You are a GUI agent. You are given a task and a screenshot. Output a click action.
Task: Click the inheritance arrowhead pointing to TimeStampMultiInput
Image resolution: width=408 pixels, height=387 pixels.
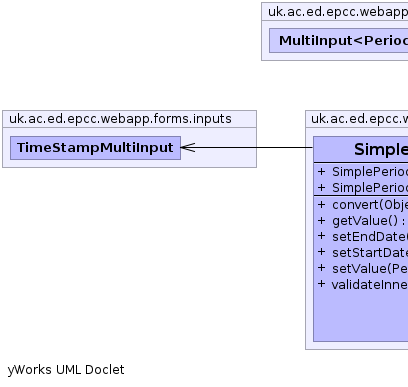188,147
